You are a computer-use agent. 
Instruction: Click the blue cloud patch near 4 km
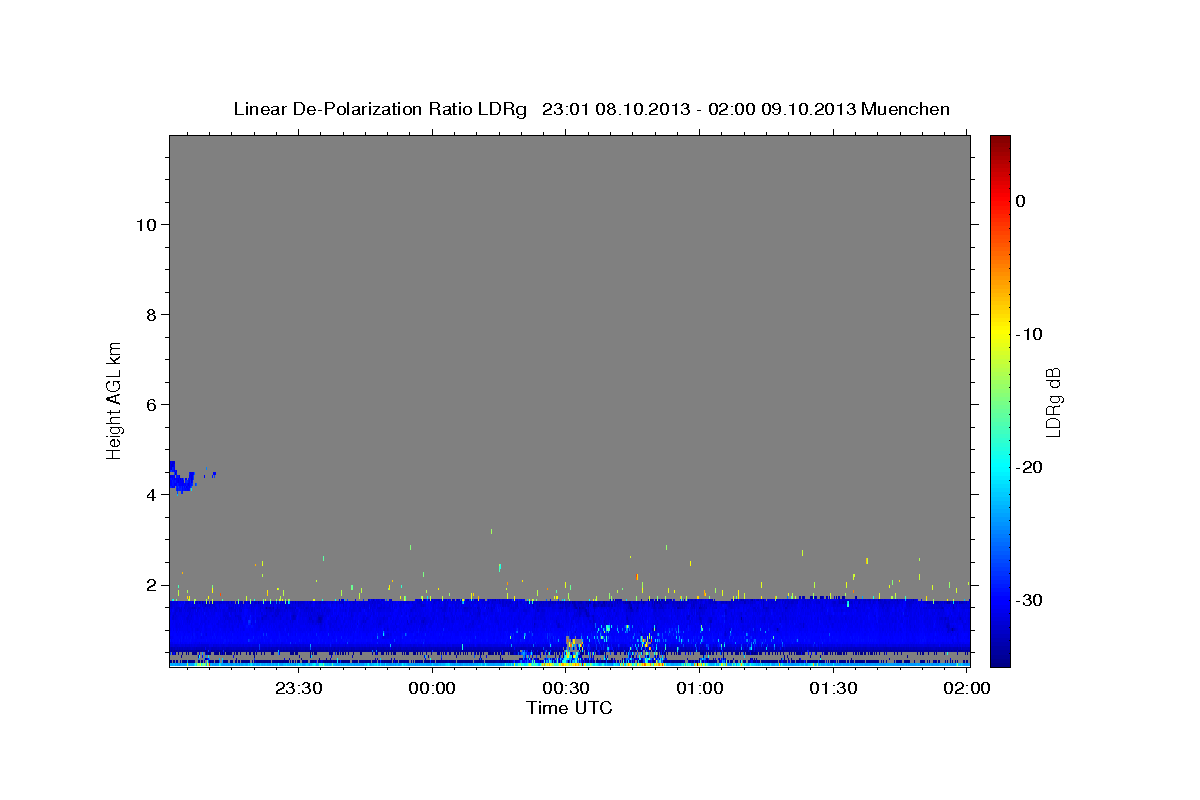click(x=182, y=479)
